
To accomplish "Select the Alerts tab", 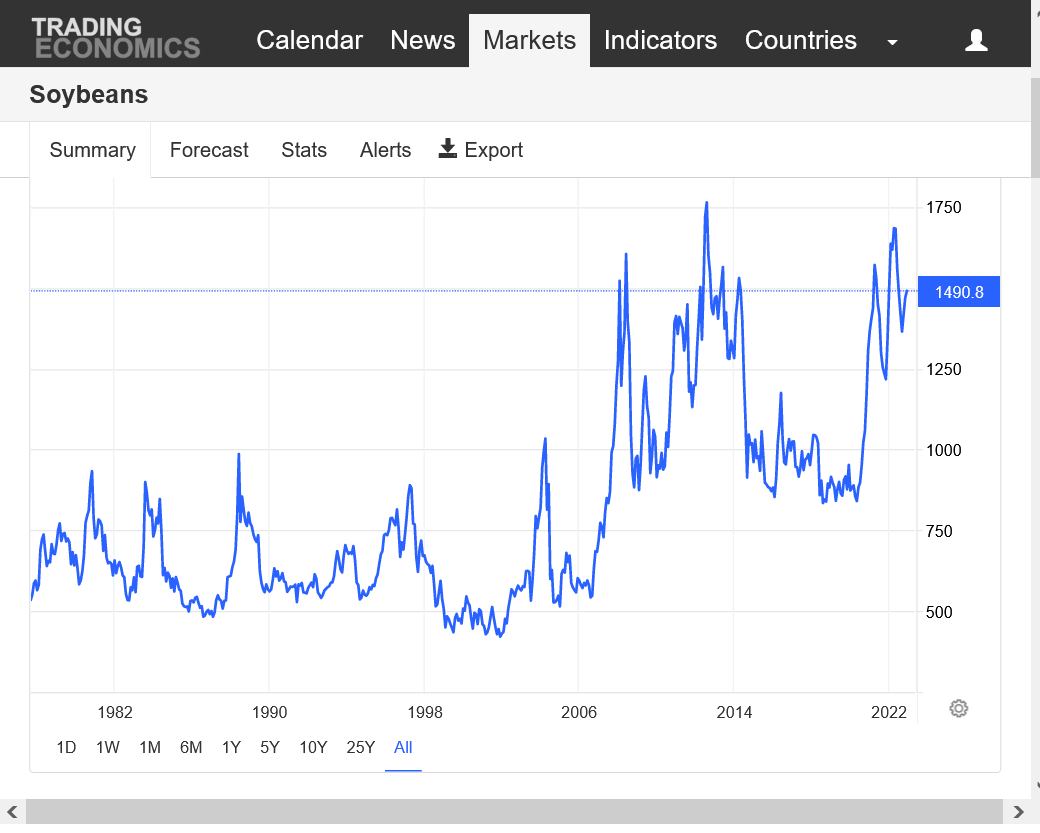I will [385, 150].
